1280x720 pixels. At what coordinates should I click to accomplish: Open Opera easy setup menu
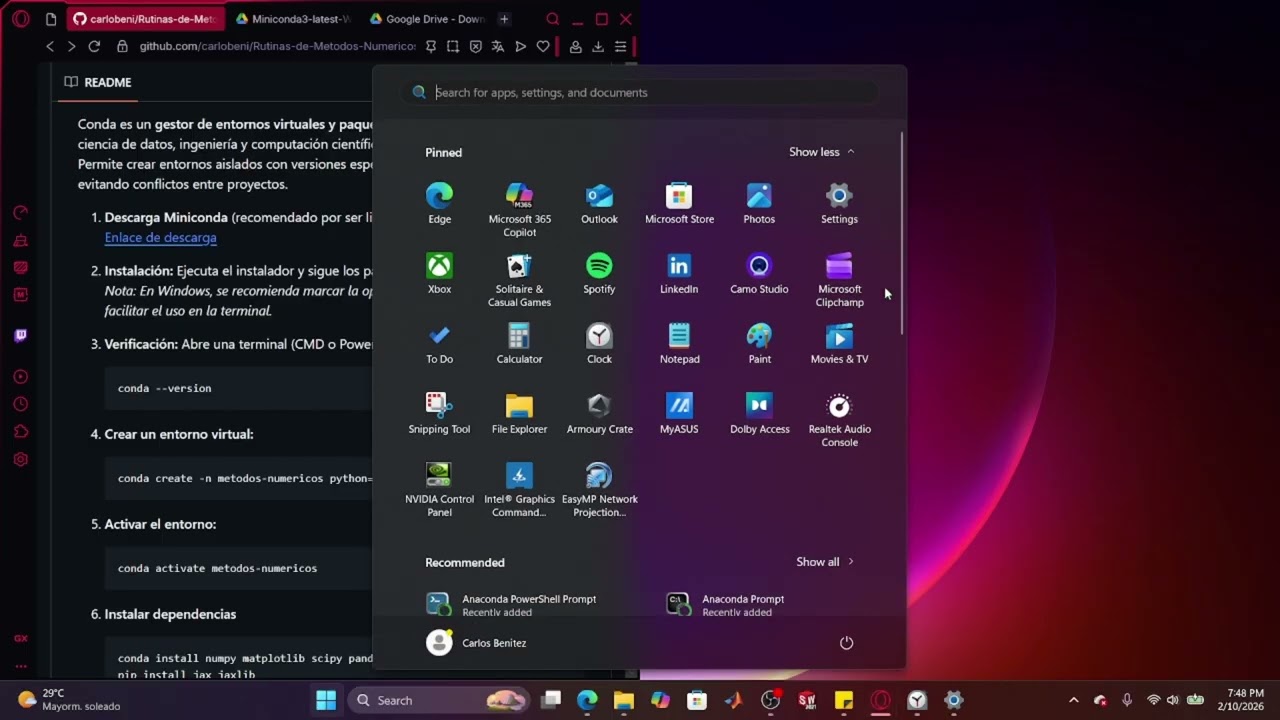(620, 46)
